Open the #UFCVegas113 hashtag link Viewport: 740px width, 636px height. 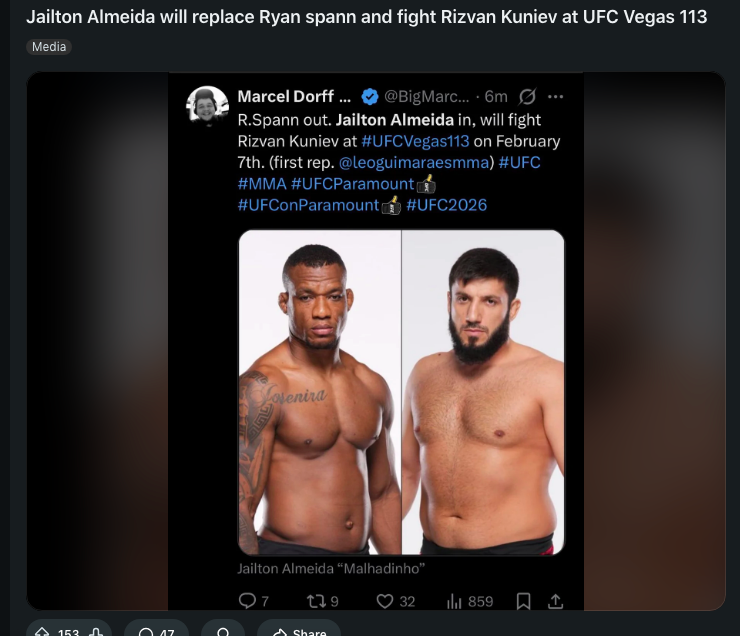[415, 141]
